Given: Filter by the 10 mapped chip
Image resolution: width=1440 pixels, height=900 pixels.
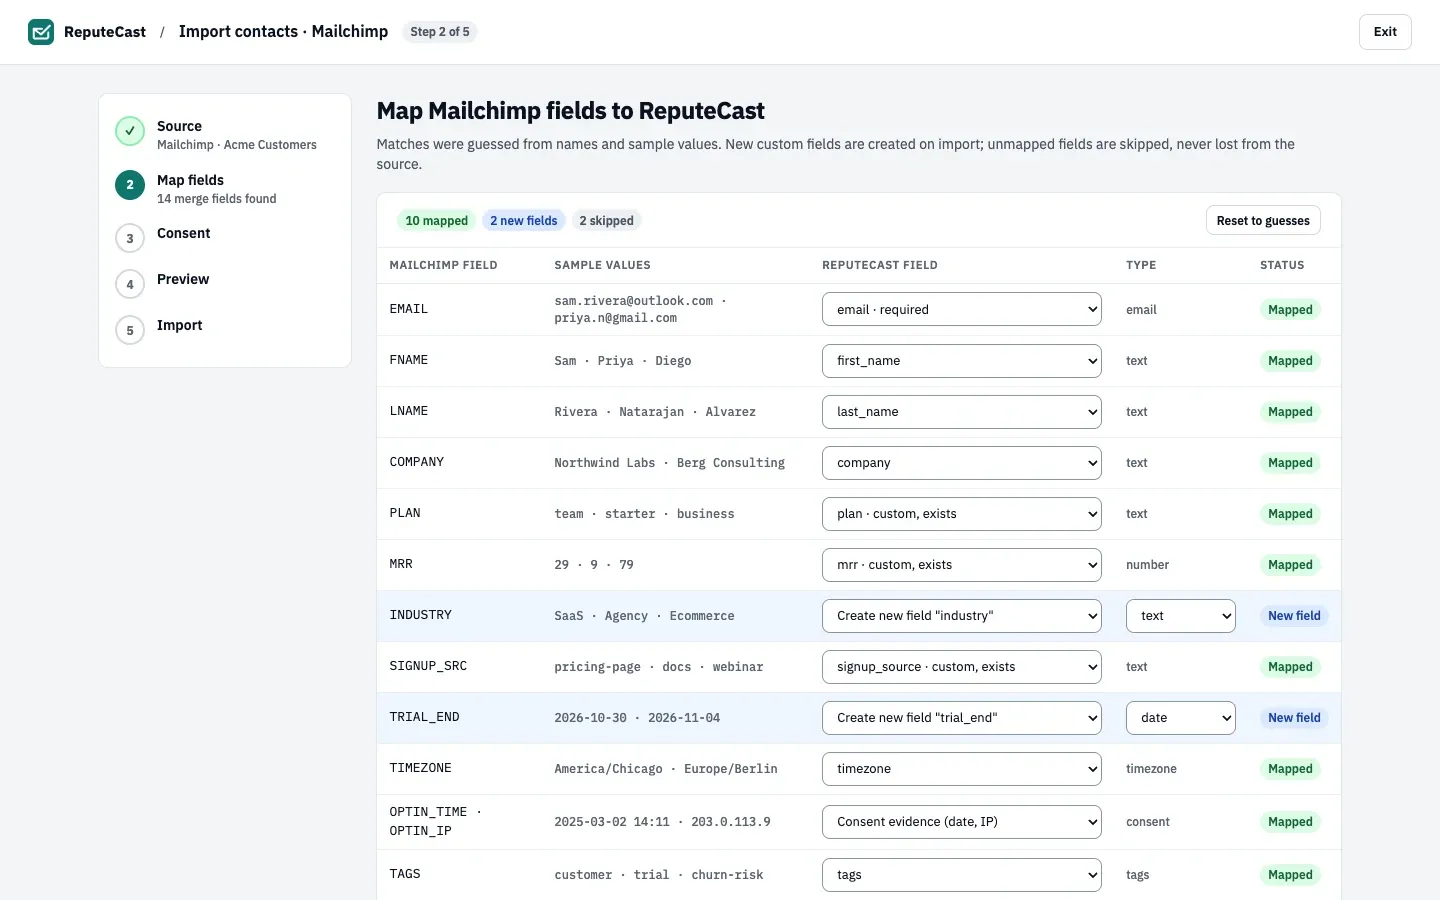Looking at the screenshot, I should pyautogui.click(x=436, y=221).
